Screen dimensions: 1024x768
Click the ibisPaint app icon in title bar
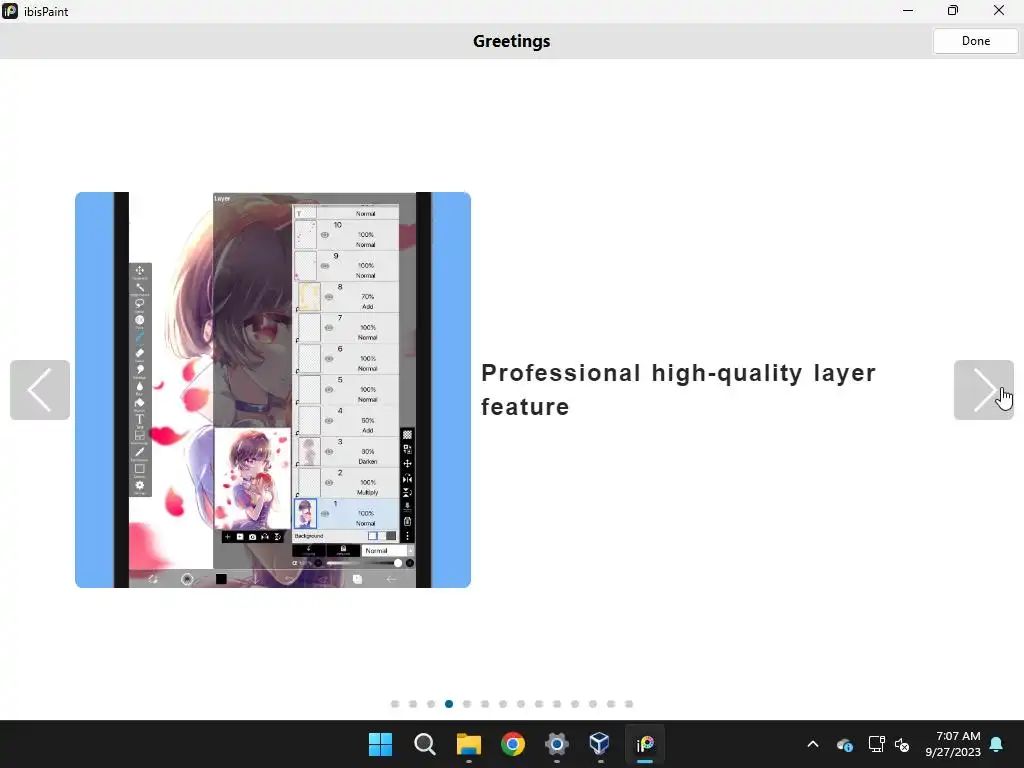coord(10,11)
